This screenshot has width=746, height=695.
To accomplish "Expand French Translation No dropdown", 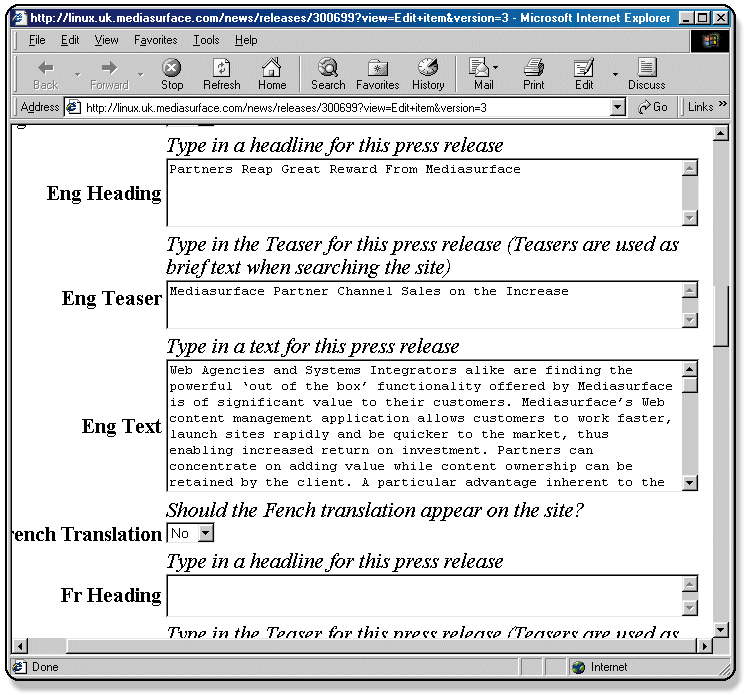I will coord(205,534).
